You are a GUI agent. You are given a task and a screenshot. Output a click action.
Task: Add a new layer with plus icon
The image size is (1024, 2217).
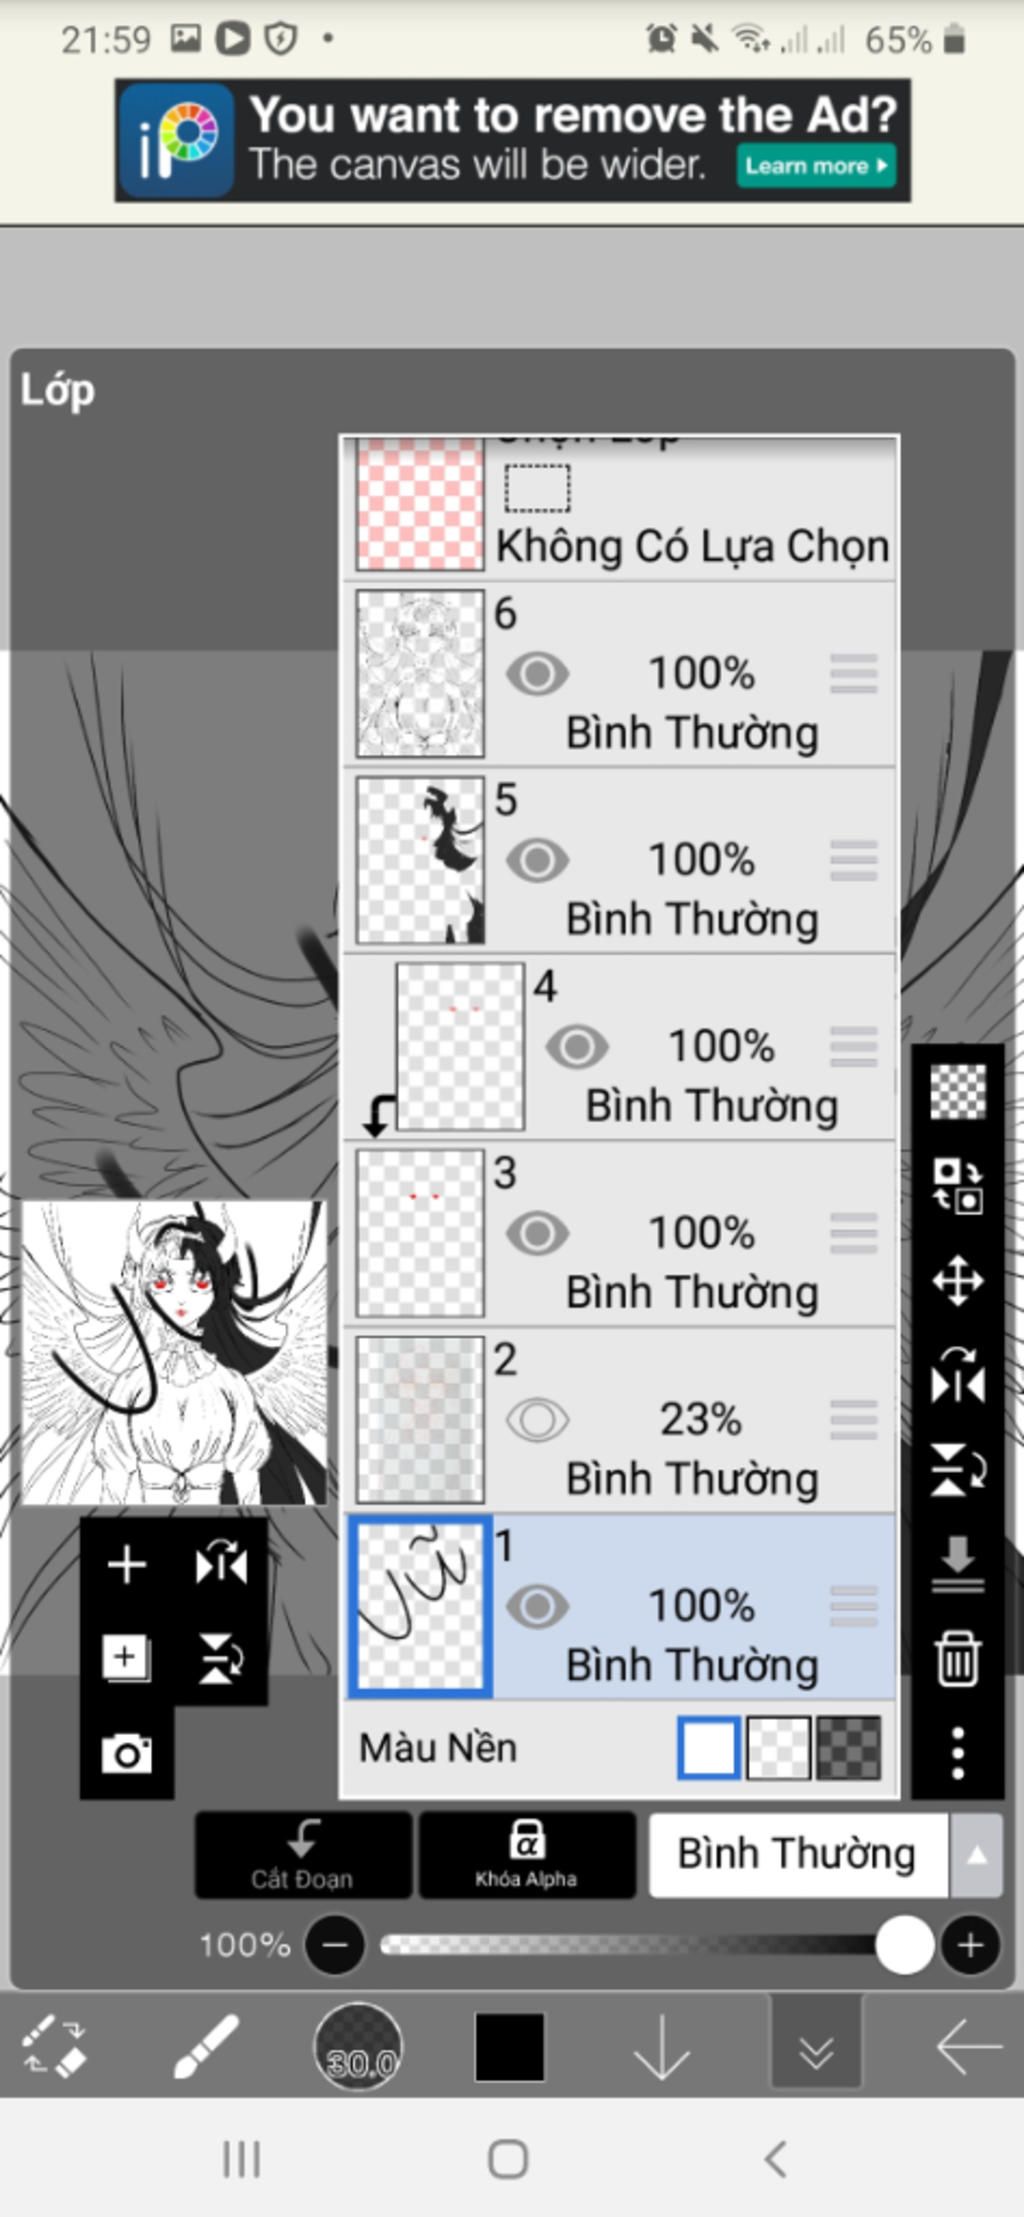[127, 1564]
